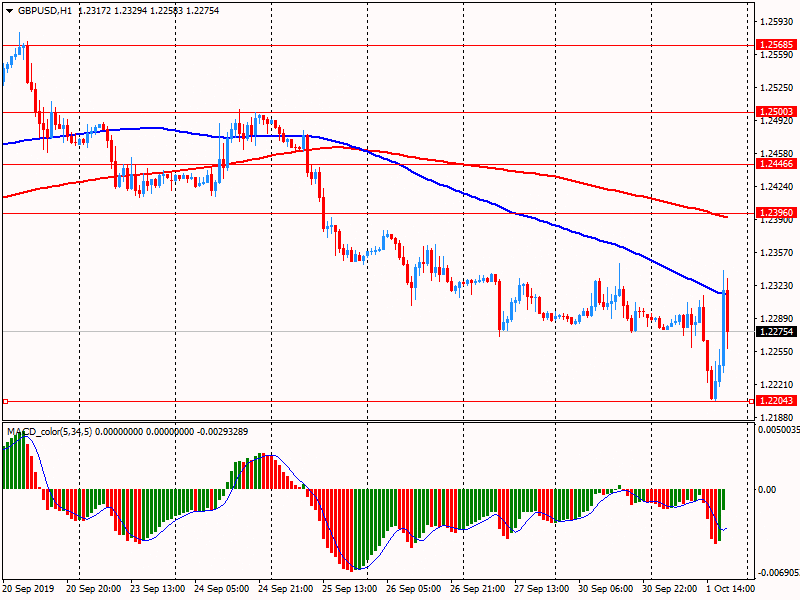This screenshot has height=600, width=800.
Task: Select the red 1.25685 price level label
Action: 776,45
